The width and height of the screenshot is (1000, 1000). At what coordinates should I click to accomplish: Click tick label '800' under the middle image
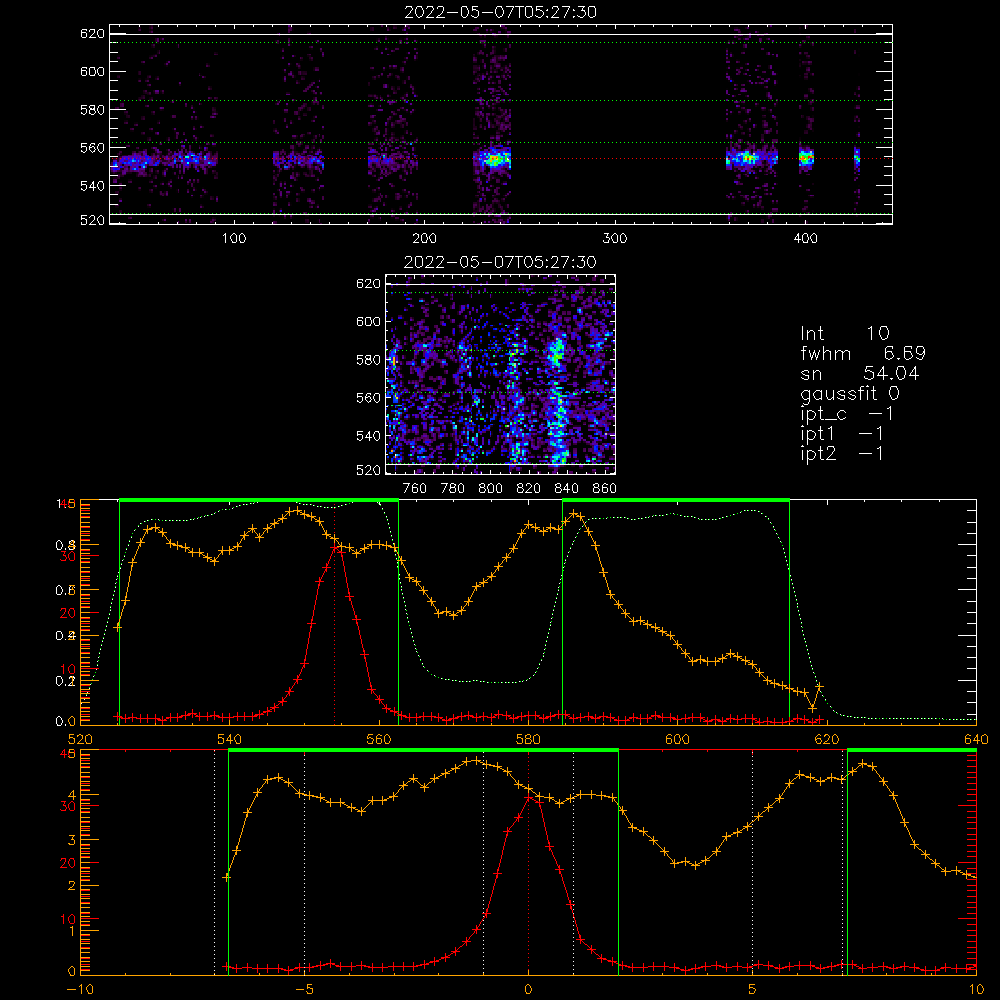tap(490, 489)
